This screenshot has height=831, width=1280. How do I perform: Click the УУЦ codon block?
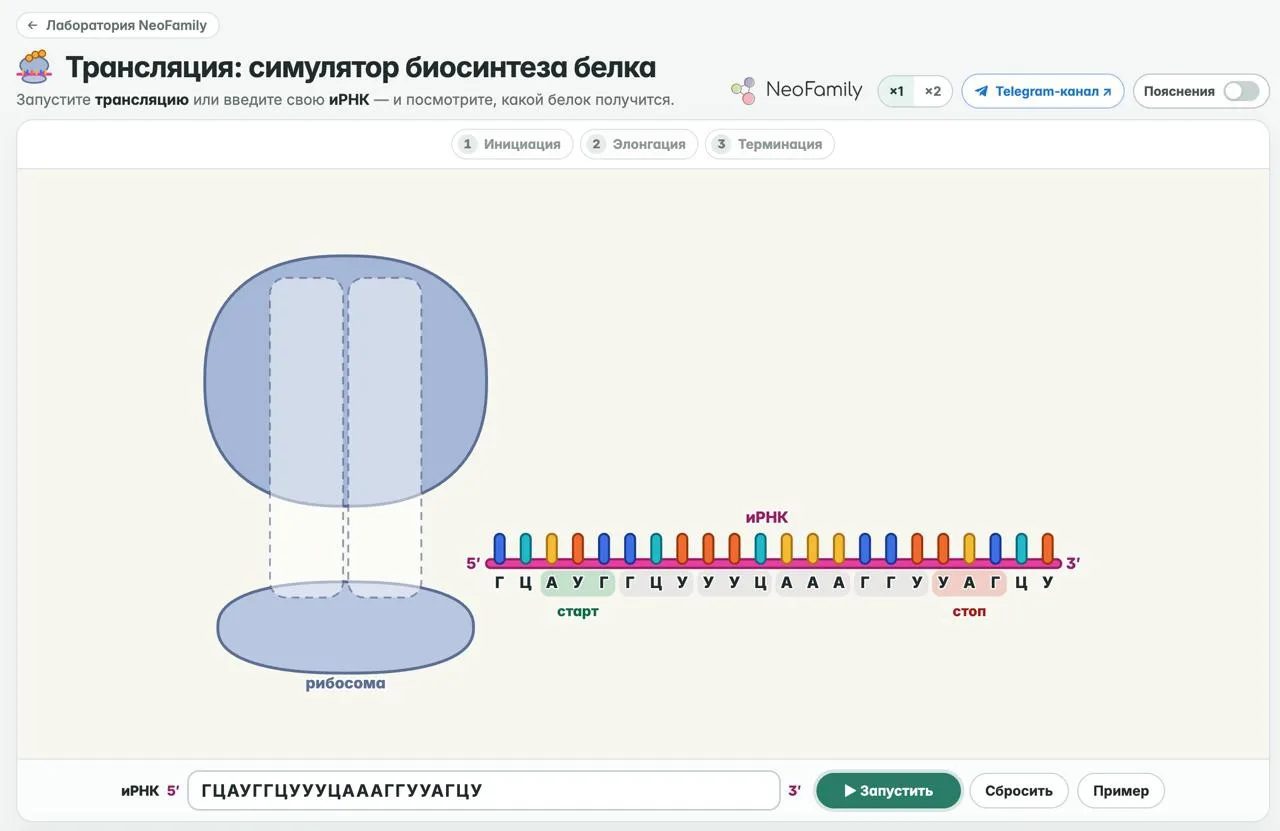[x=734, y=583]
